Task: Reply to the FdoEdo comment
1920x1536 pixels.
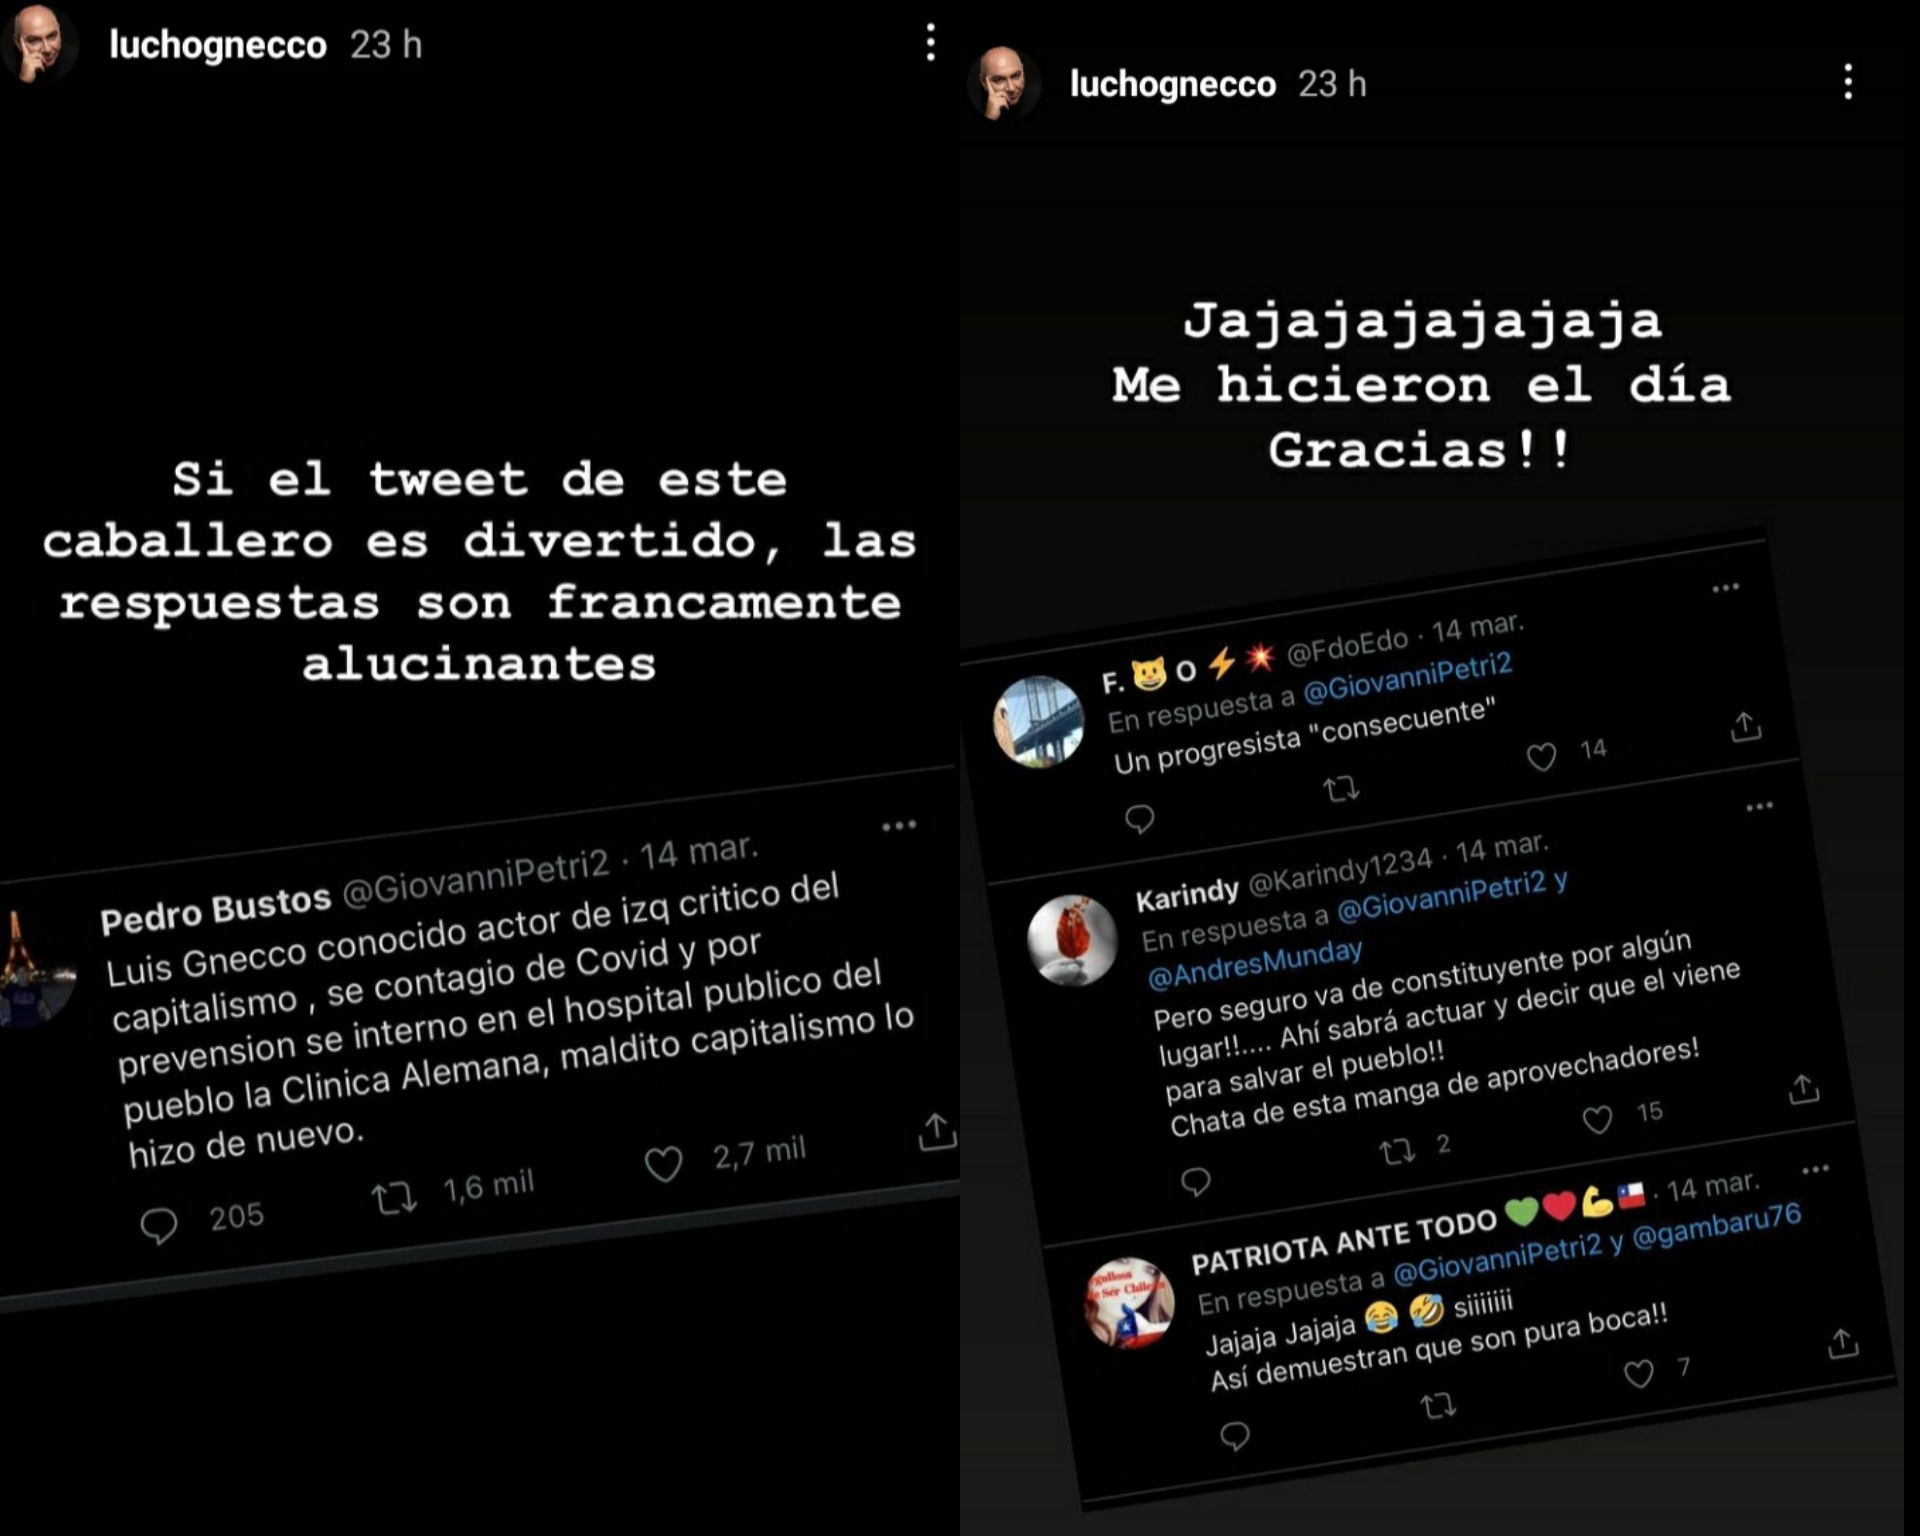Action: pos(1139,820)
